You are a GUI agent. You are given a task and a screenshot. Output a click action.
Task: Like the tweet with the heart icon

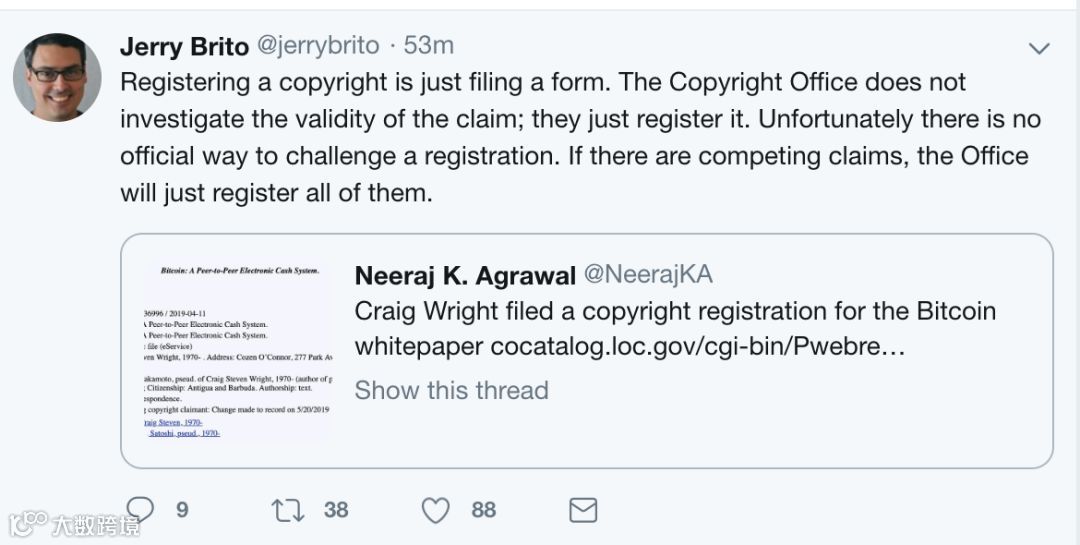point(435,510)
